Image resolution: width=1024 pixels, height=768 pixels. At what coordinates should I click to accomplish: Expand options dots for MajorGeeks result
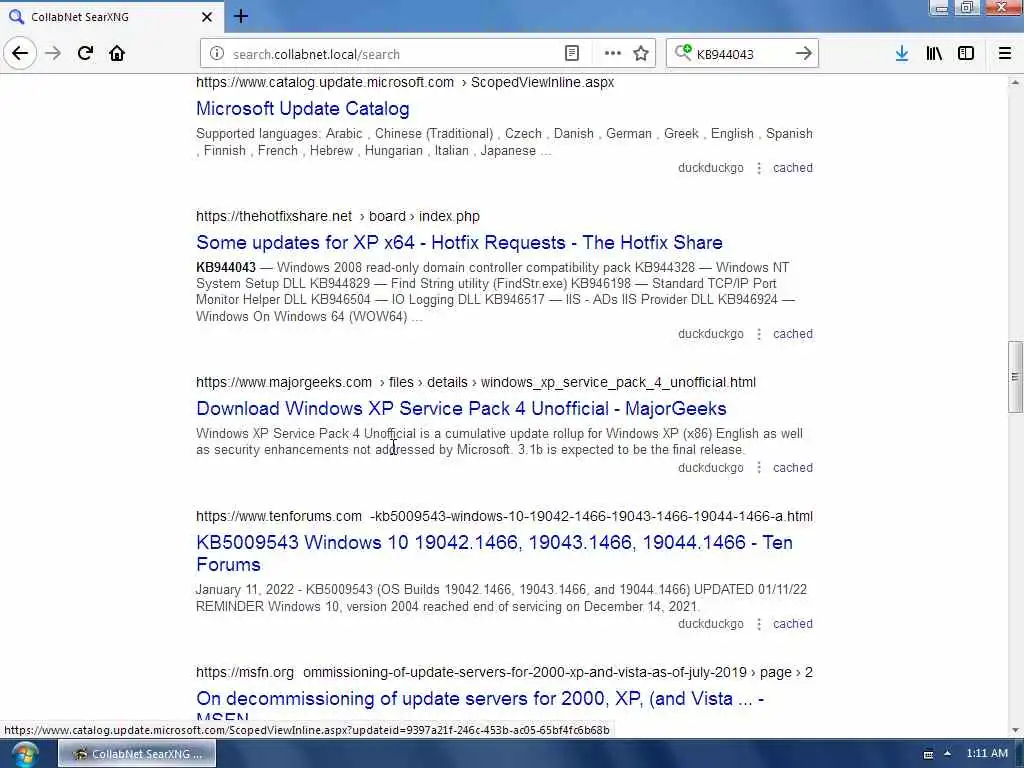[x=758, y=468]
